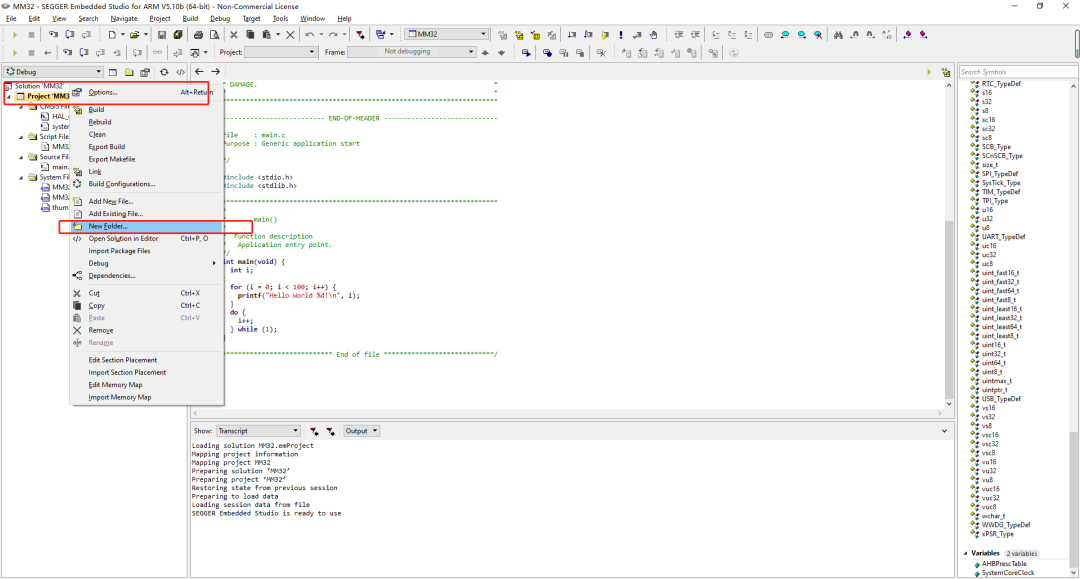The image size is (1080, 579).
Task: Click the debug Go icon in second toolbar row
Action: click(14, 52)
